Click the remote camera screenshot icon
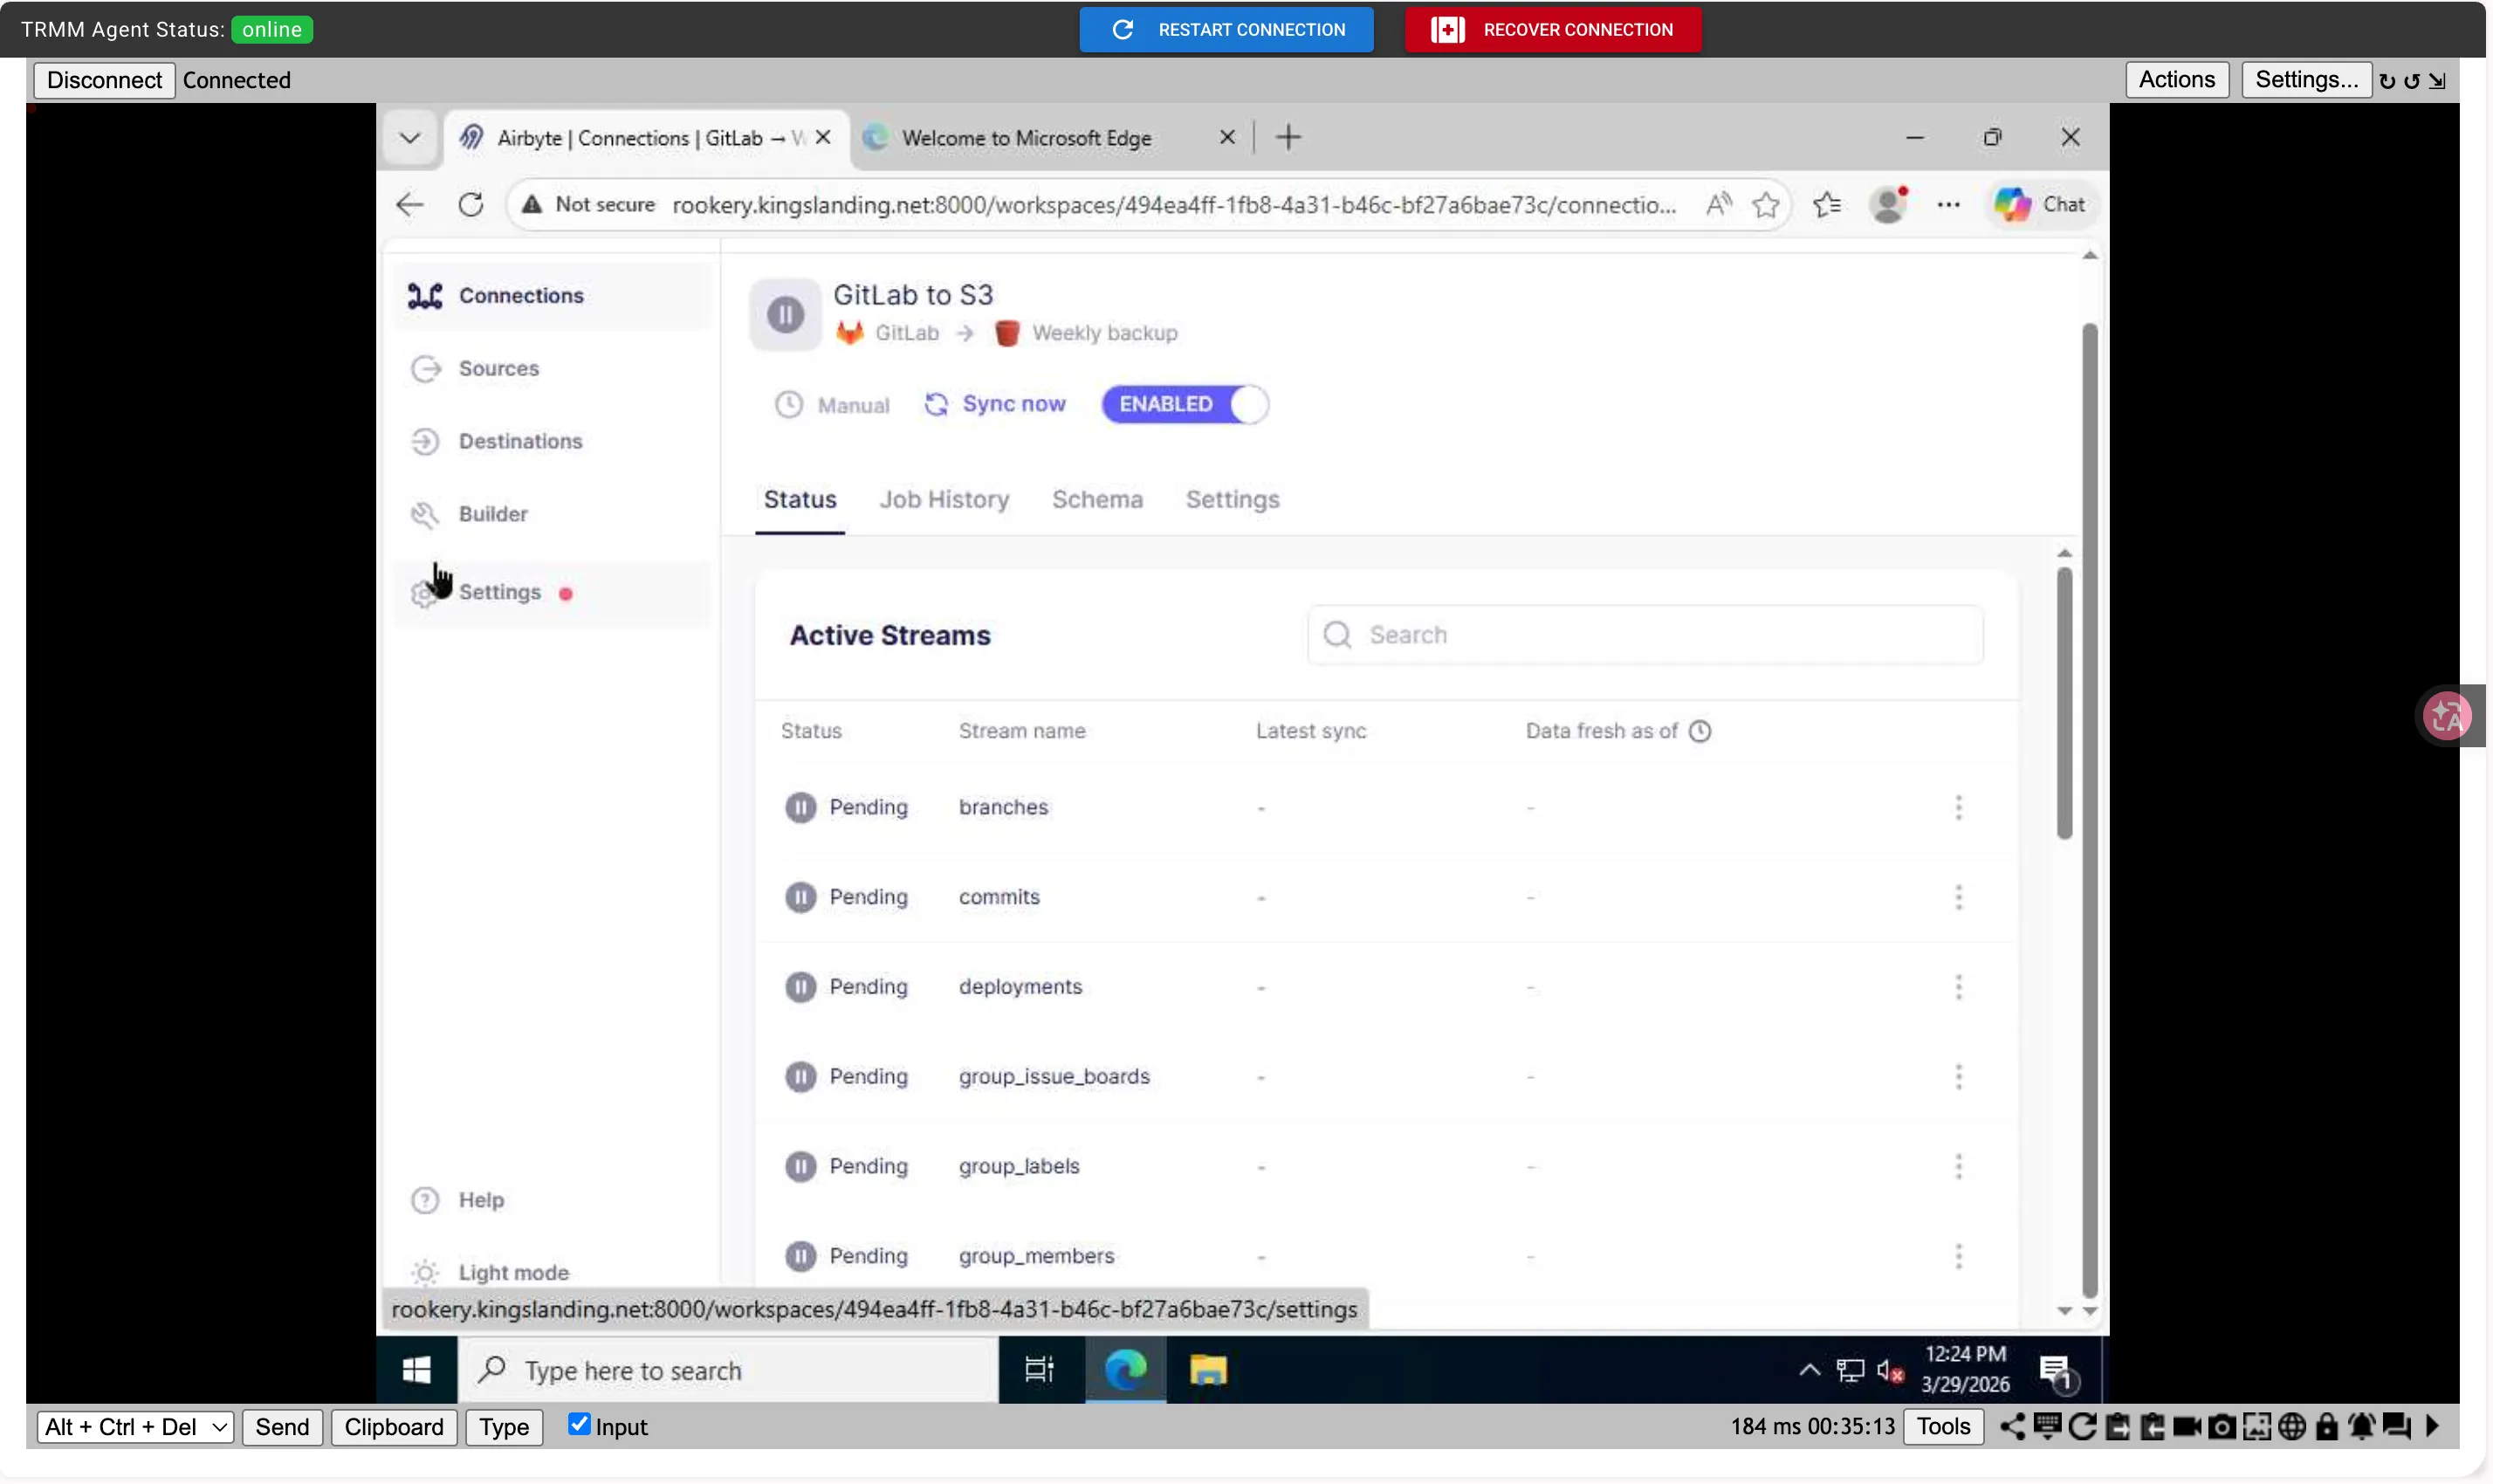 click(2221, 1426)
